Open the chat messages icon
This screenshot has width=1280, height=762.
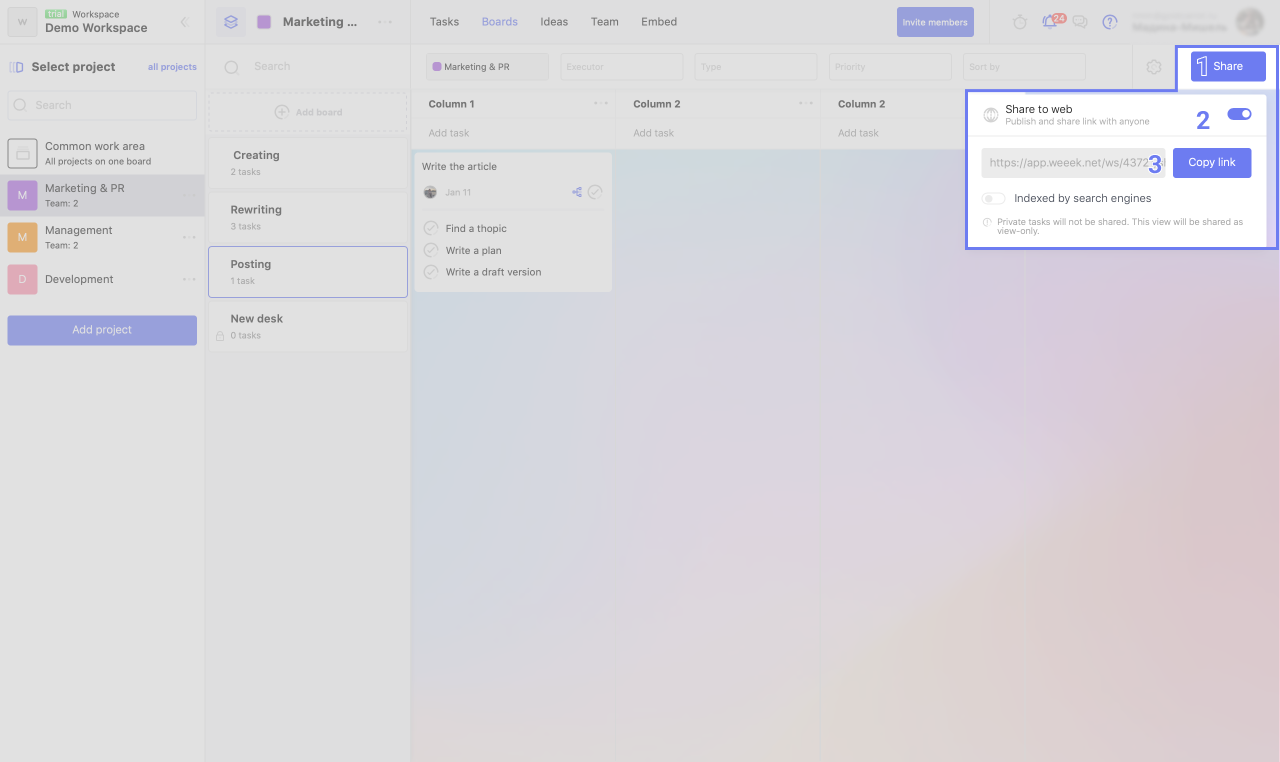tap(1080, 22)
